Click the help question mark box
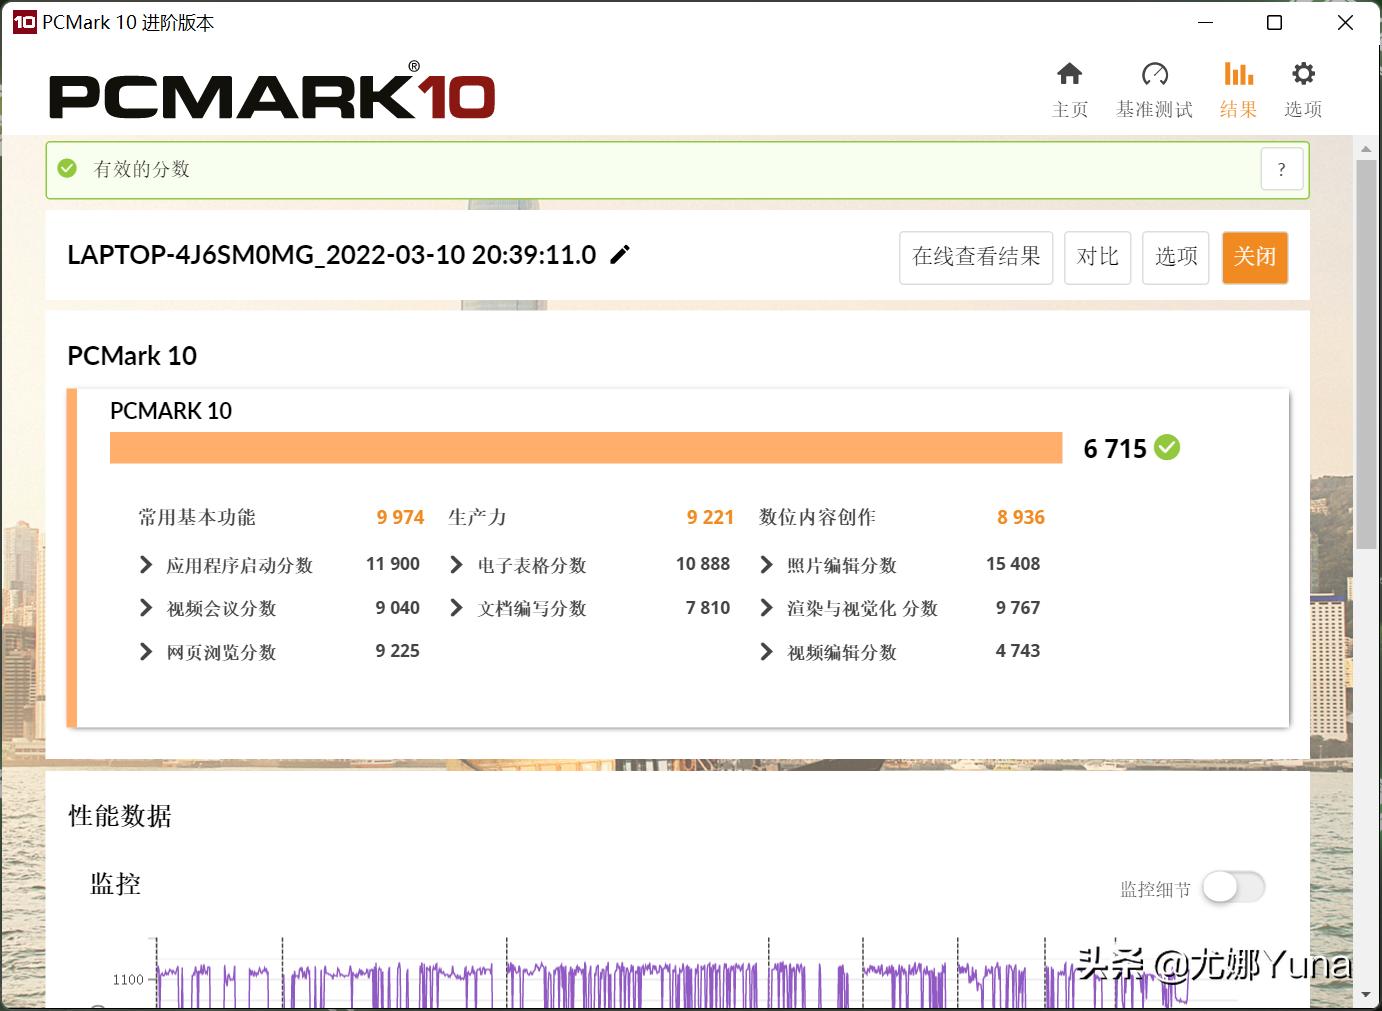 [x=1281, y=168]
